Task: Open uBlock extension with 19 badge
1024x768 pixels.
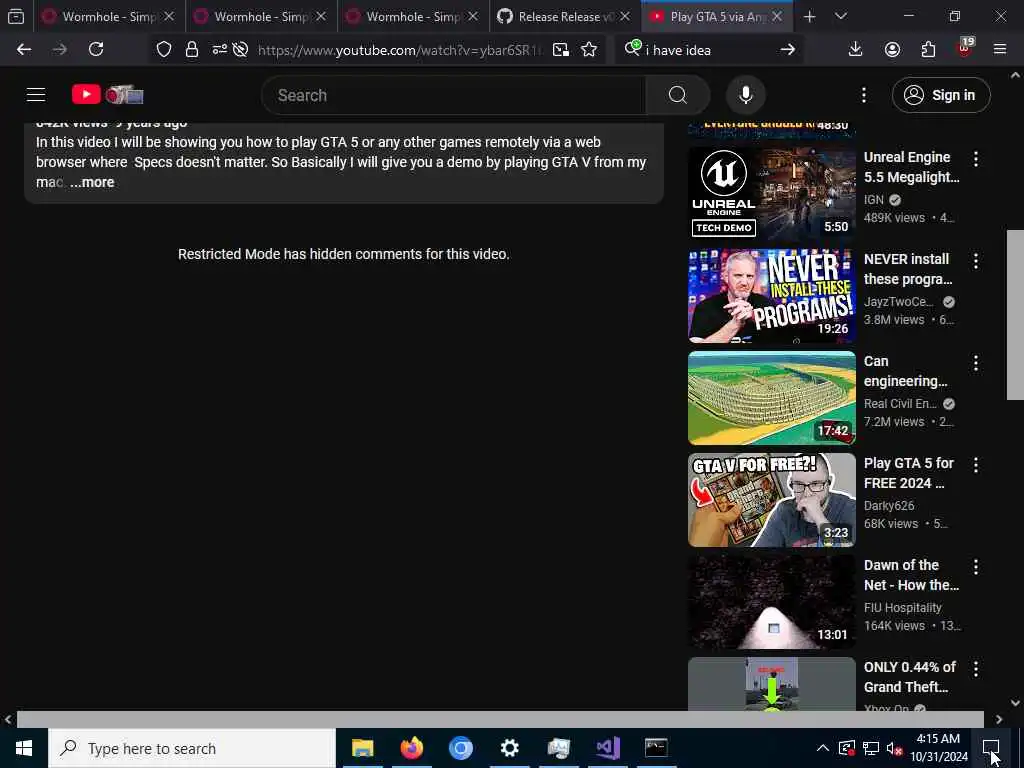Action: pyautogui.click(x=965, y=48)
